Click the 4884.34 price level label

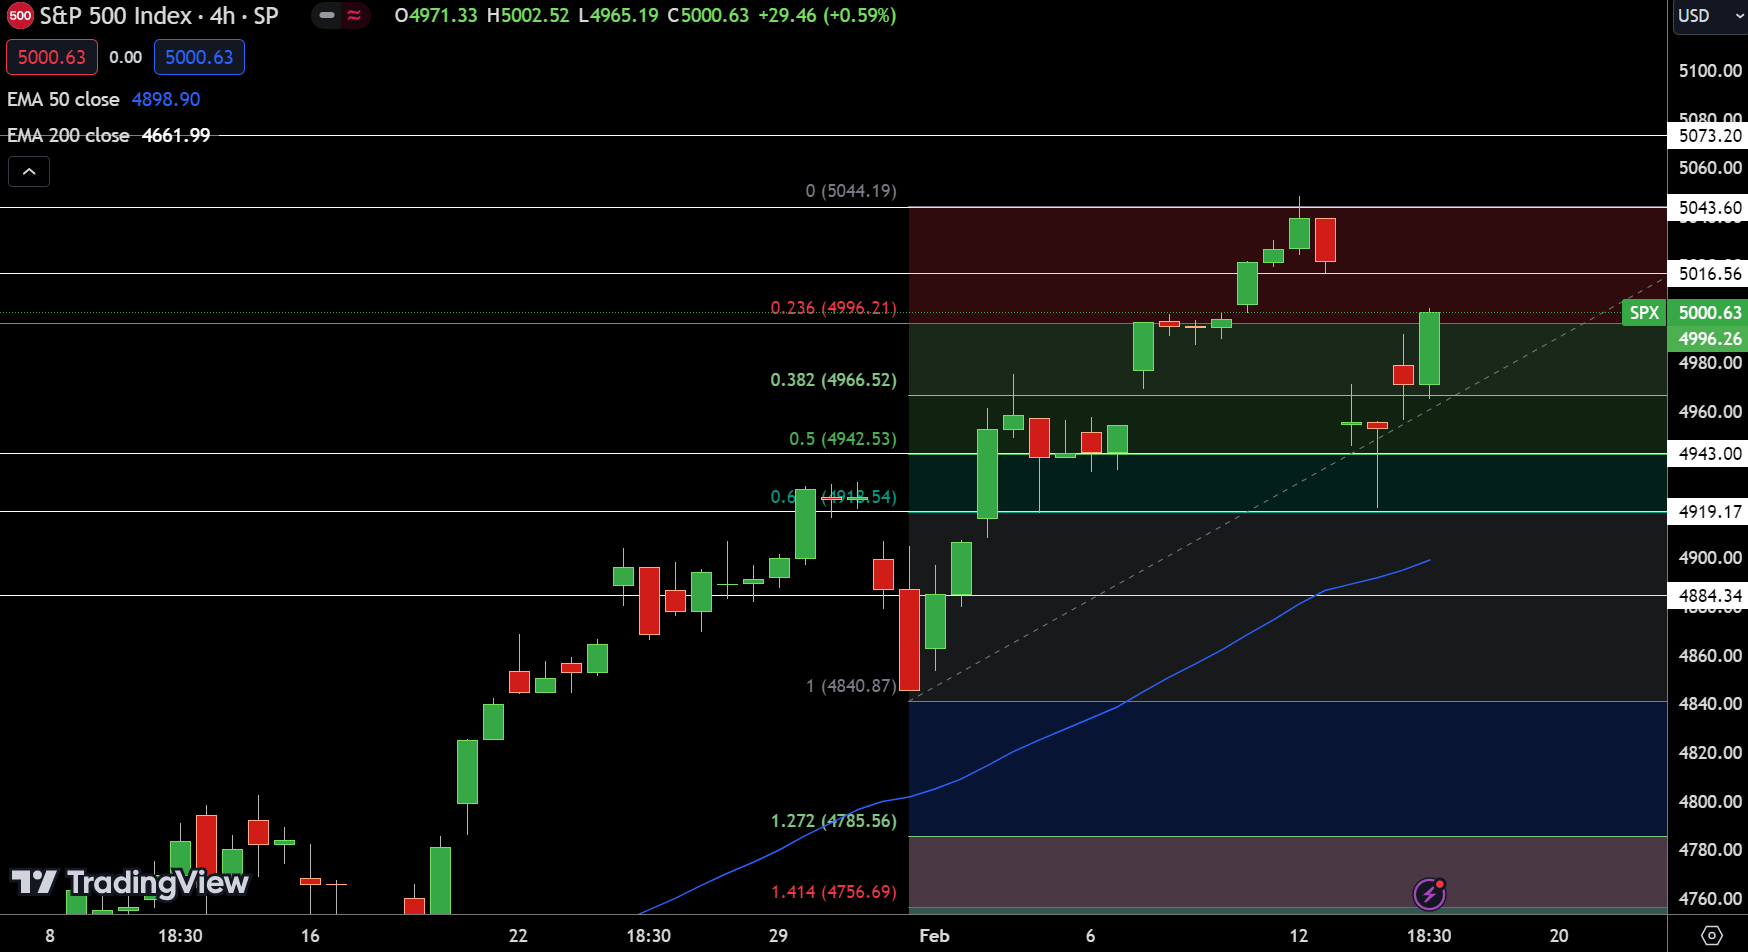(1709, 596)
